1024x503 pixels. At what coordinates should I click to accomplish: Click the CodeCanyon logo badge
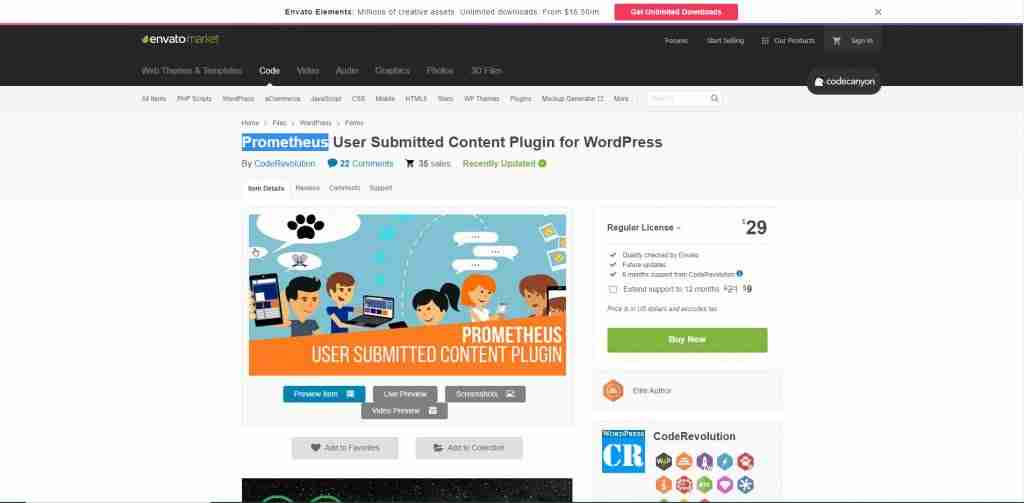844,82
